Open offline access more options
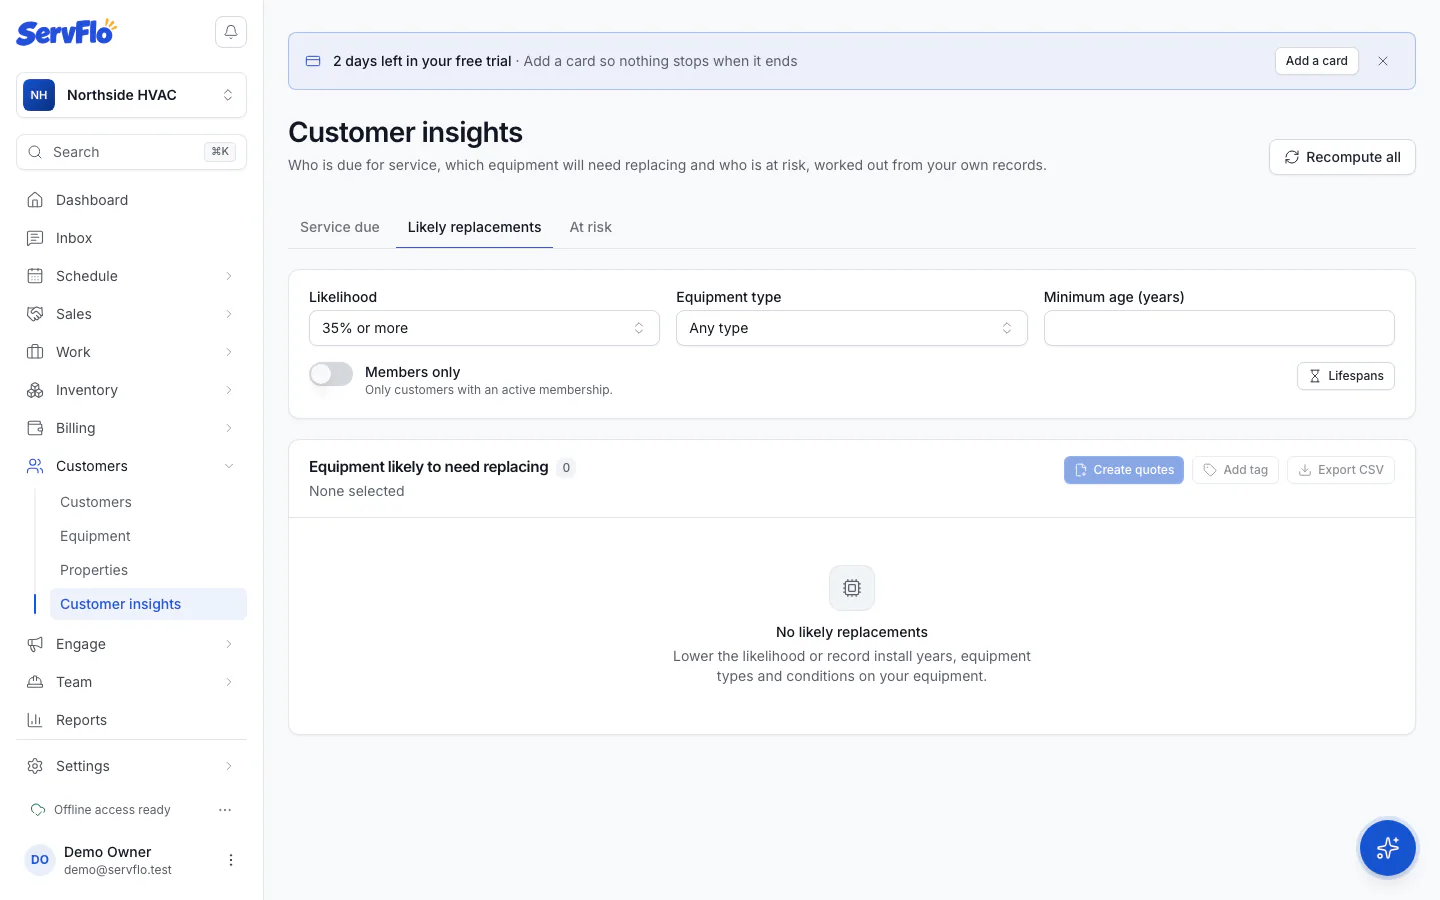Screen dimensions: 1440x900 coord(225,810)
